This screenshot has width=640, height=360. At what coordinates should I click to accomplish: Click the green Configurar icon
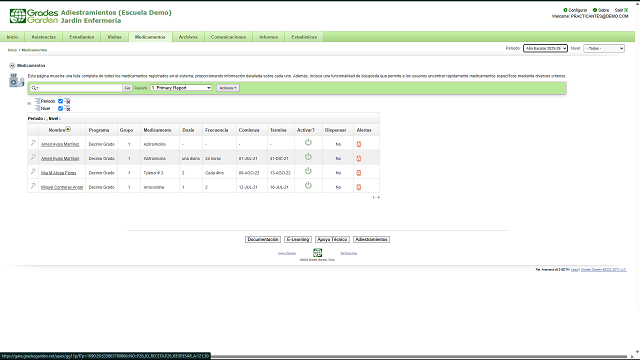pos(565,10)
